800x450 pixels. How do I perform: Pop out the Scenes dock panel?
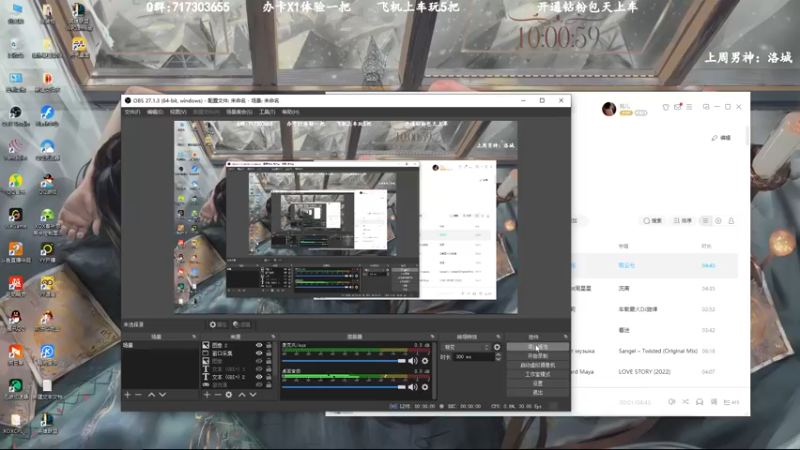coord(194,337)
